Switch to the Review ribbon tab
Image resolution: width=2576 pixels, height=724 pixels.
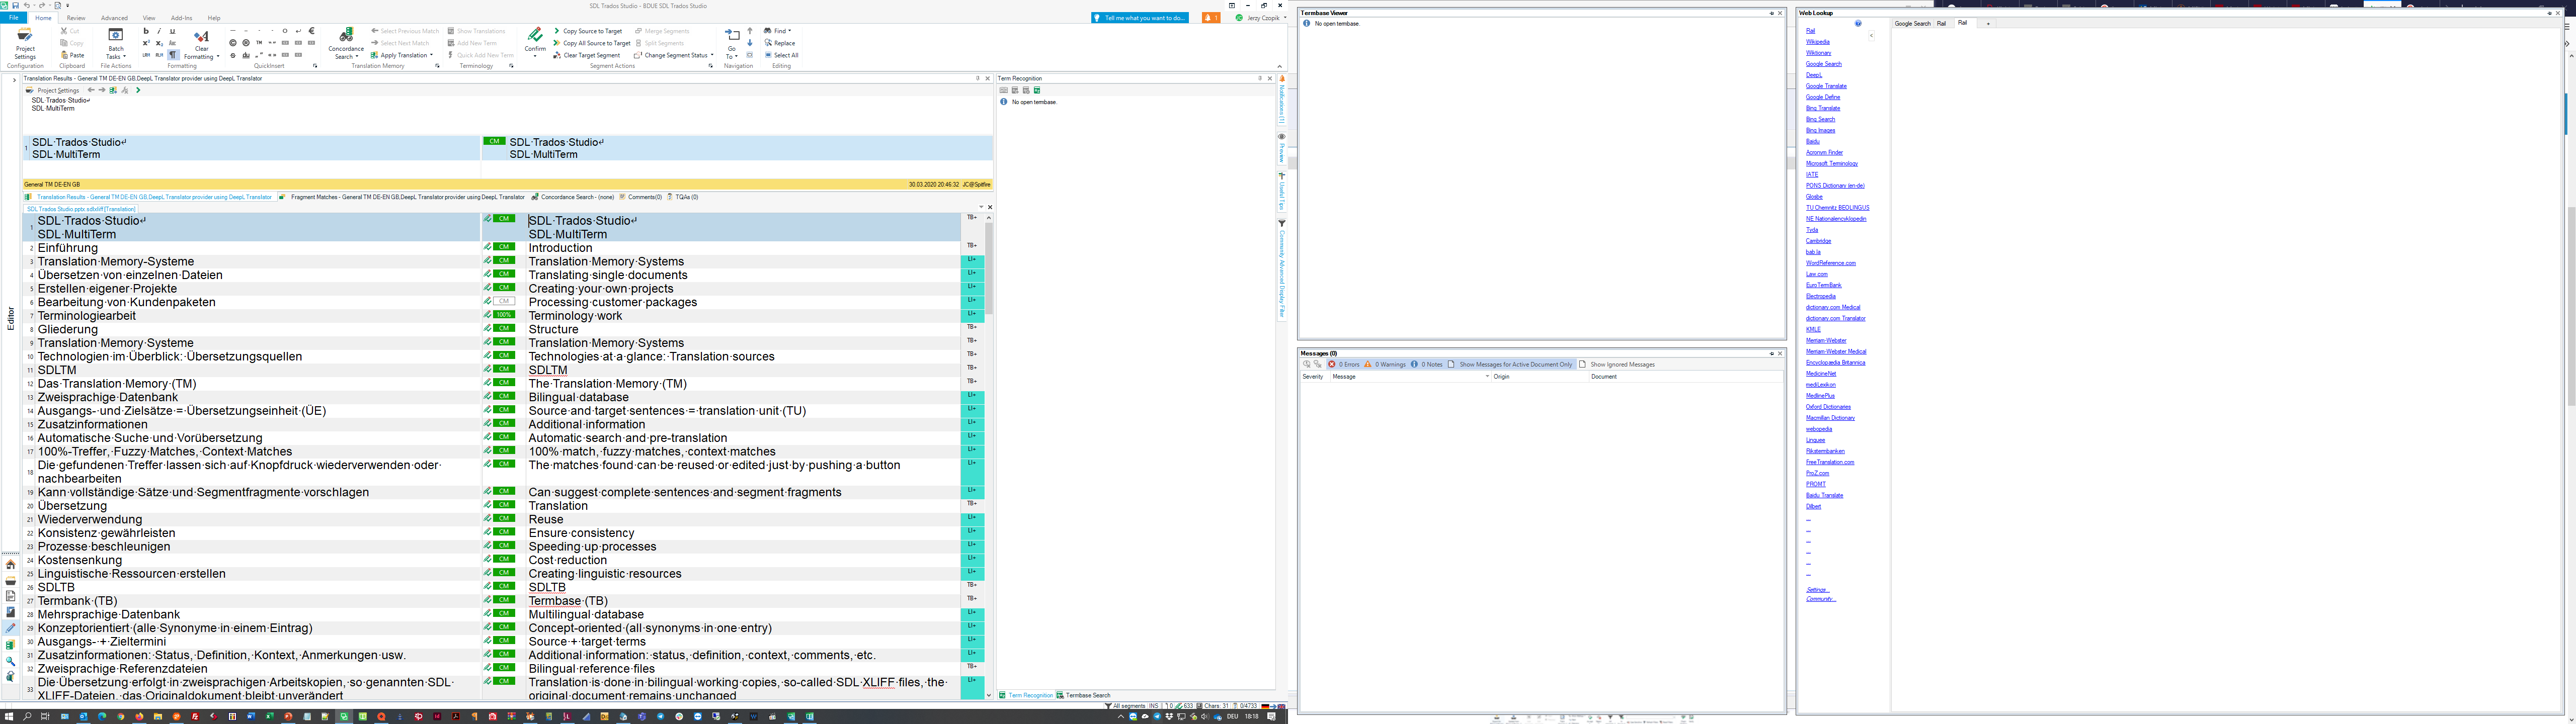76,18
